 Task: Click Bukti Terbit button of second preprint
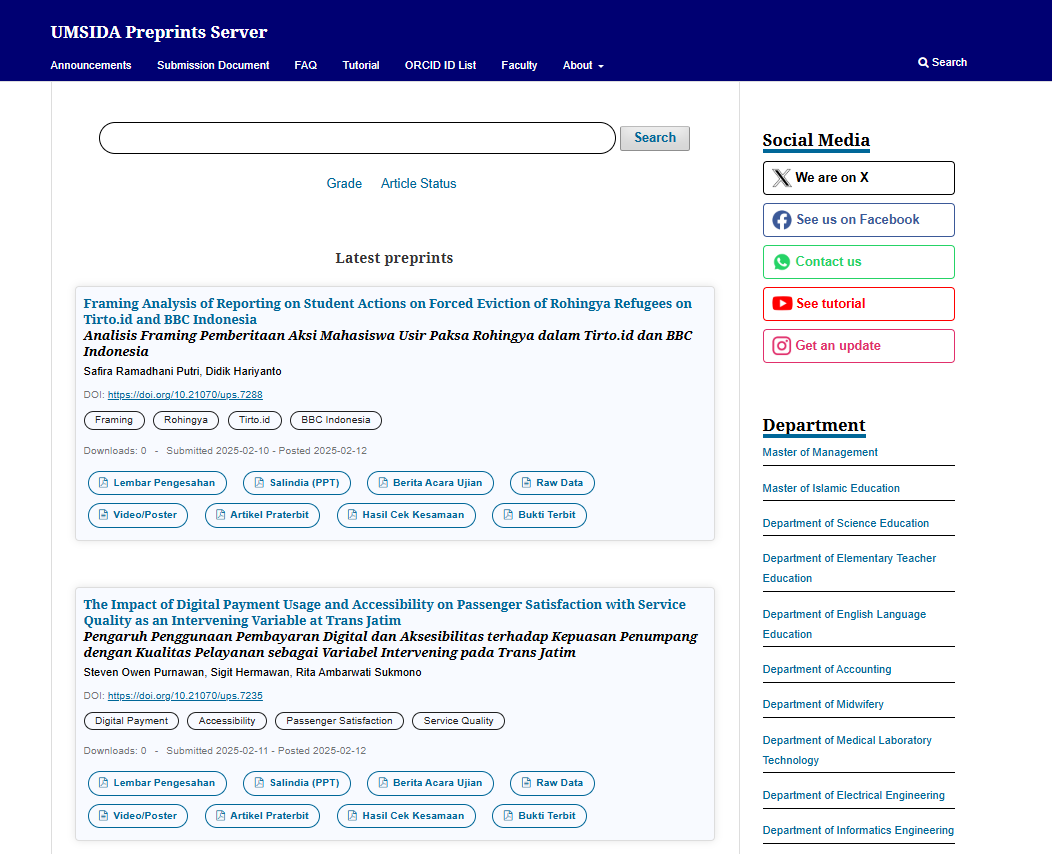click(x=539, y=816)
